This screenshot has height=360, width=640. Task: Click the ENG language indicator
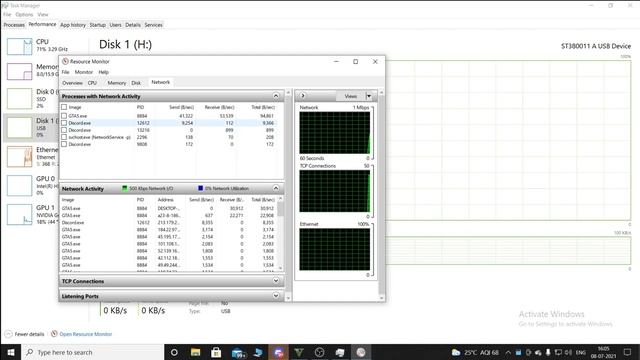(580, 352)
